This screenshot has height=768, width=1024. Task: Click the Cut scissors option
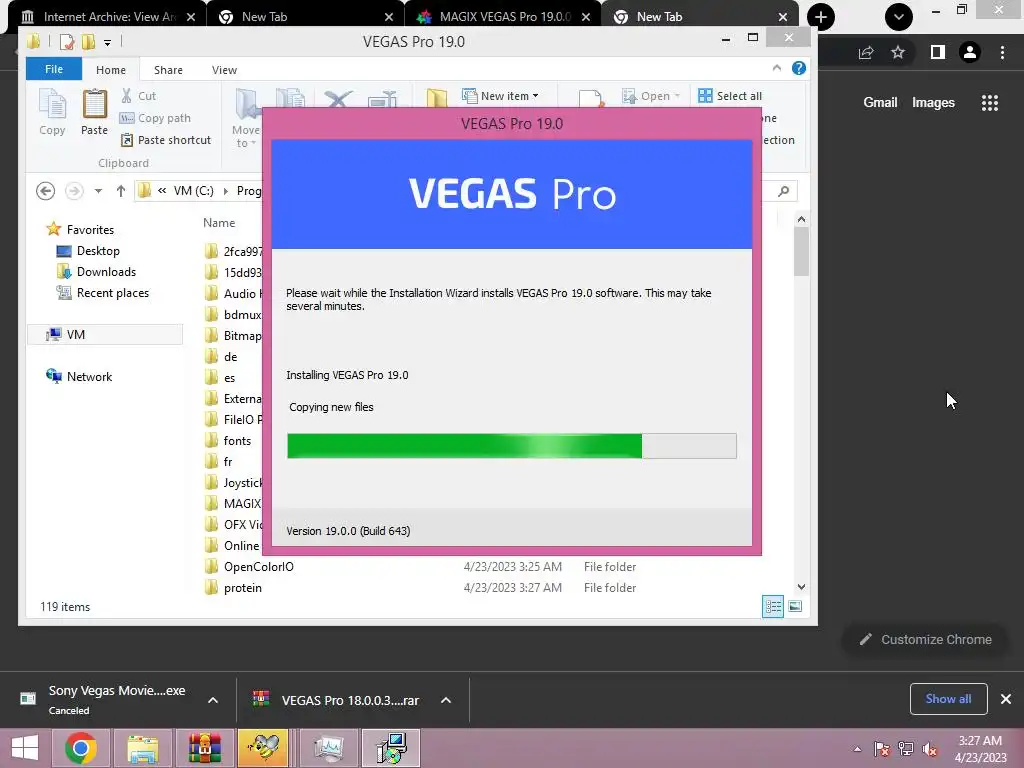tap(138, 96)
